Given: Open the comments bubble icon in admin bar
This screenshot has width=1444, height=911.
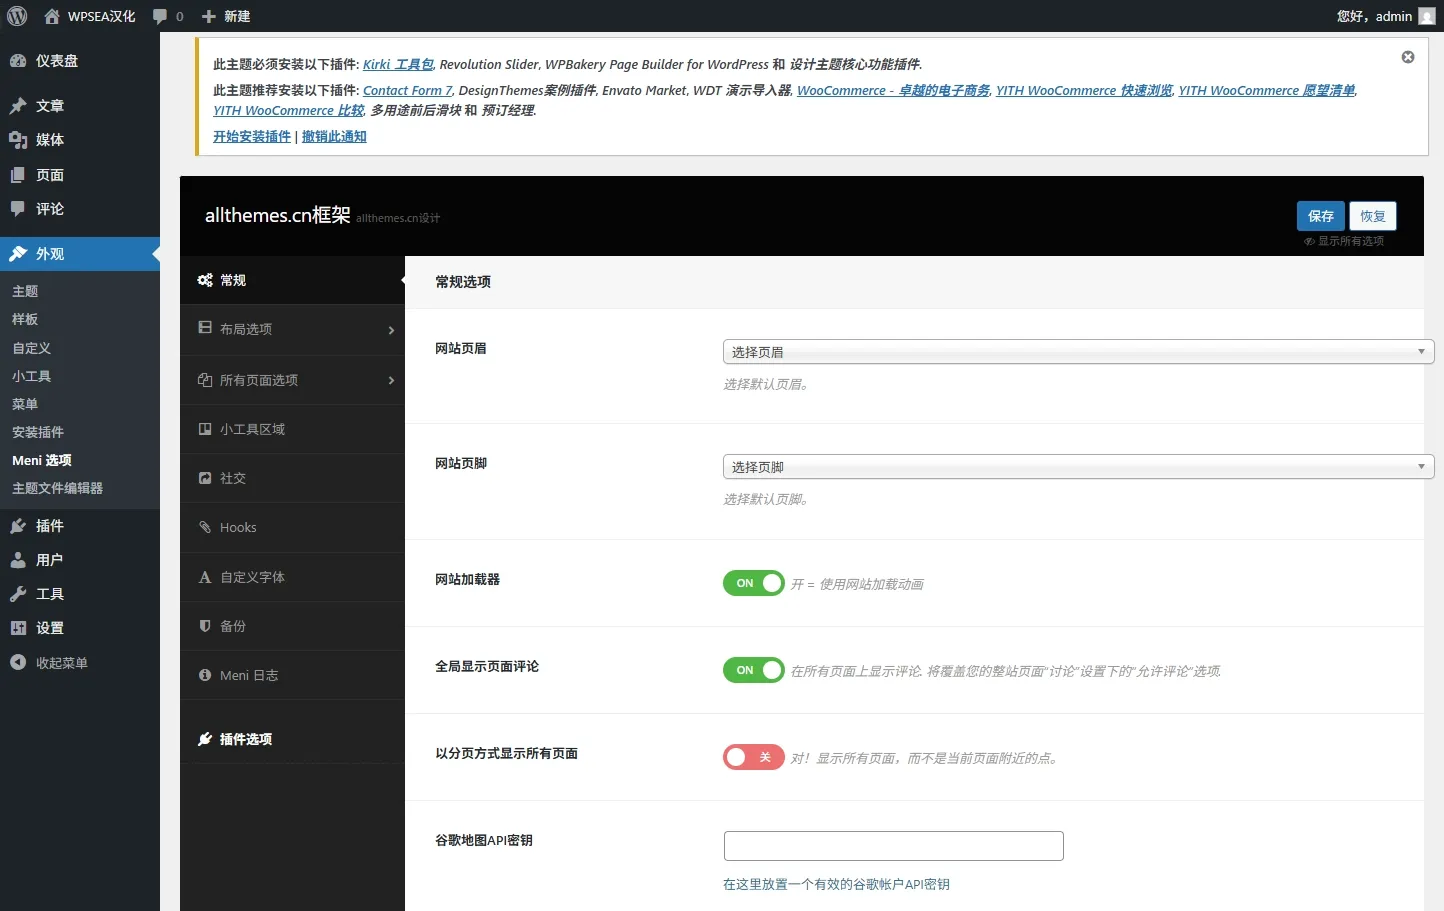Looking at the screenshot, I should tap(160, 16).
